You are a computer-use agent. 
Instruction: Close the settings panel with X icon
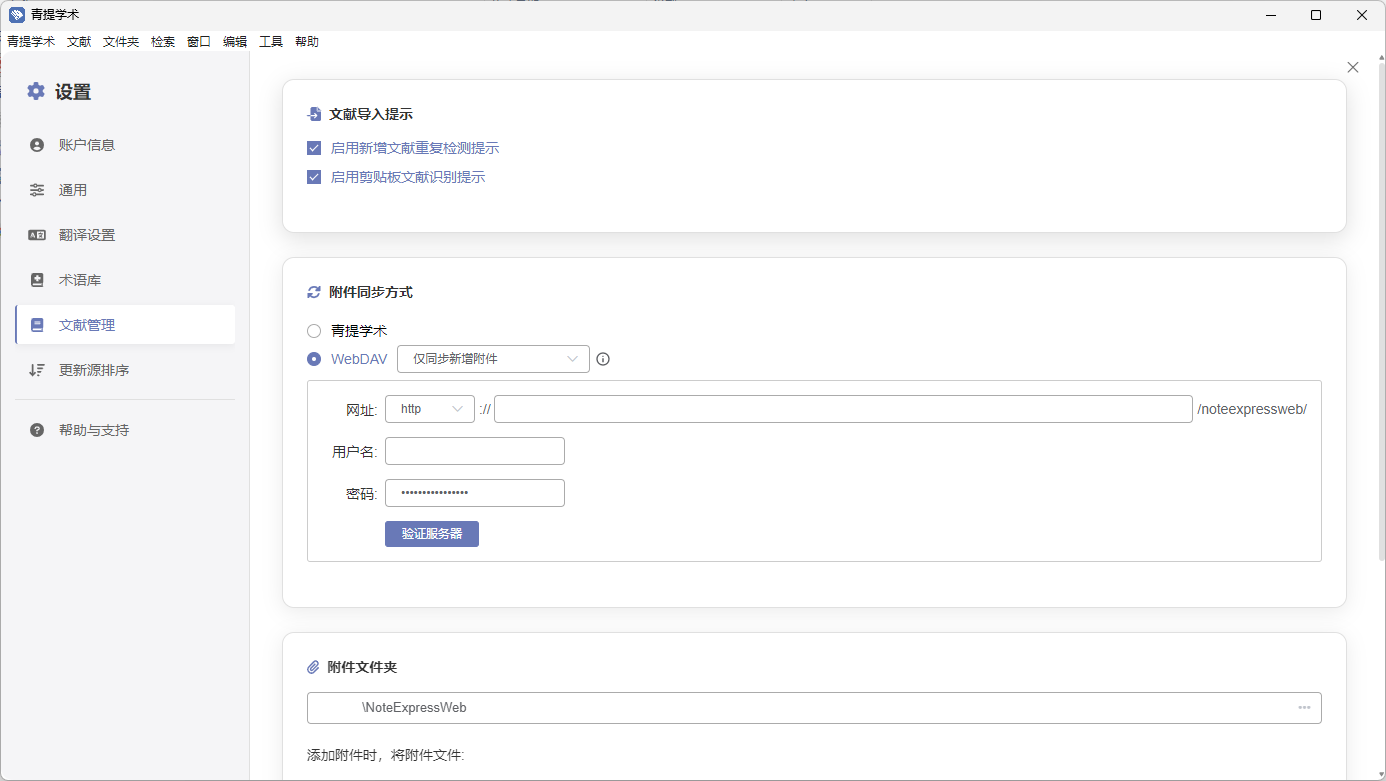pyautogui.click(x=1353, y=67)
